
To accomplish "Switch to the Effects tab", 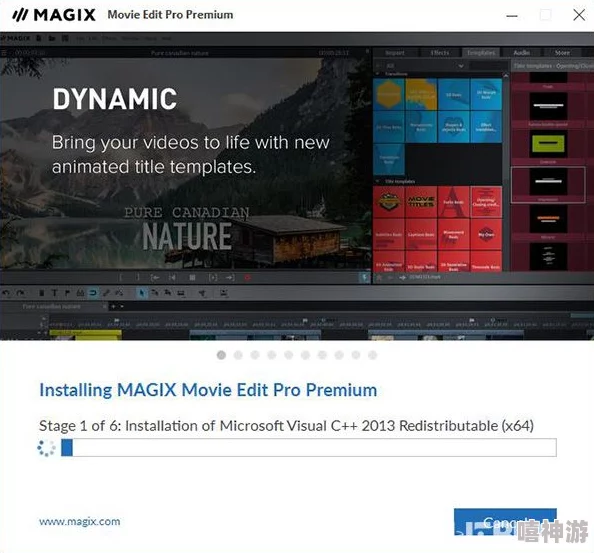I will (x=440, y=53).
